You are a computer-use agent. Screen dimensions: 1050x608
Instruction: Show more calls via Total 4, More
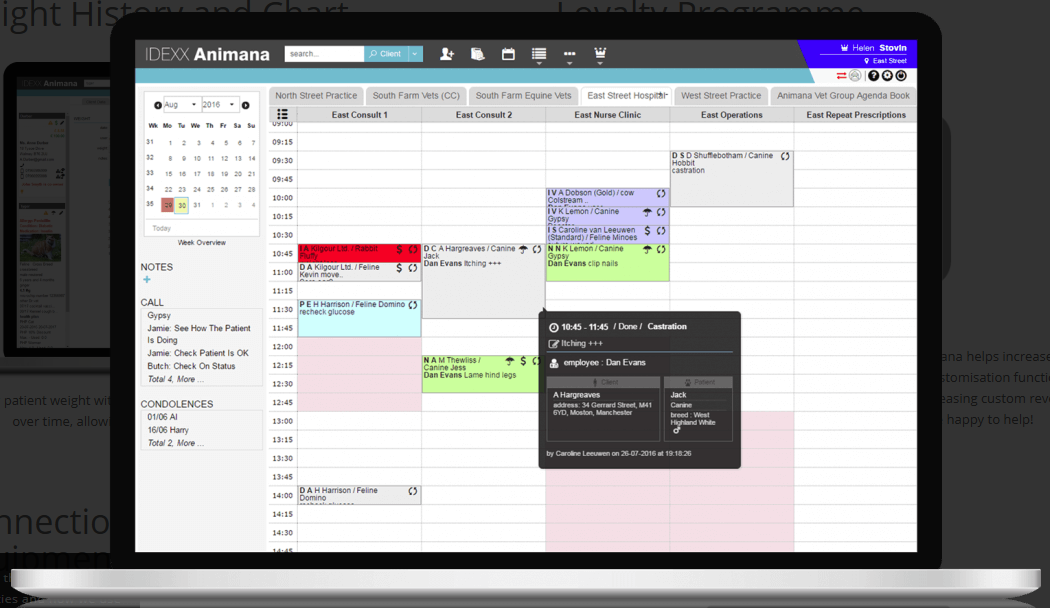[175, 379]
